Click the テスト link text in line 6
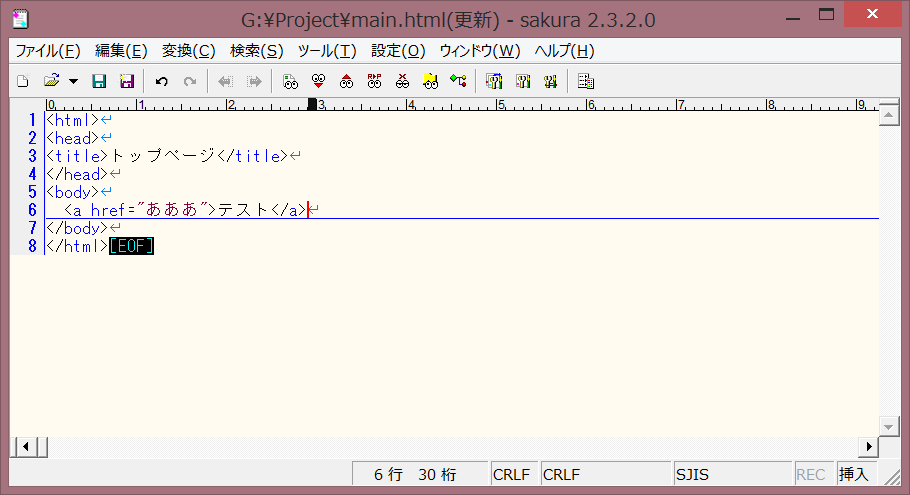This screenshot has width=910, height=495. tap(244, 210)
